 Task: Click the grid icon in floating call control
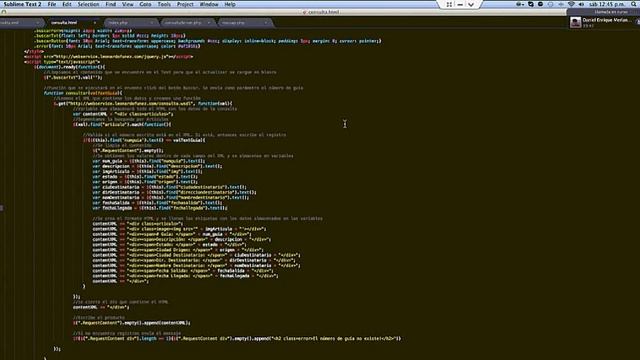(x=449, y=4)
